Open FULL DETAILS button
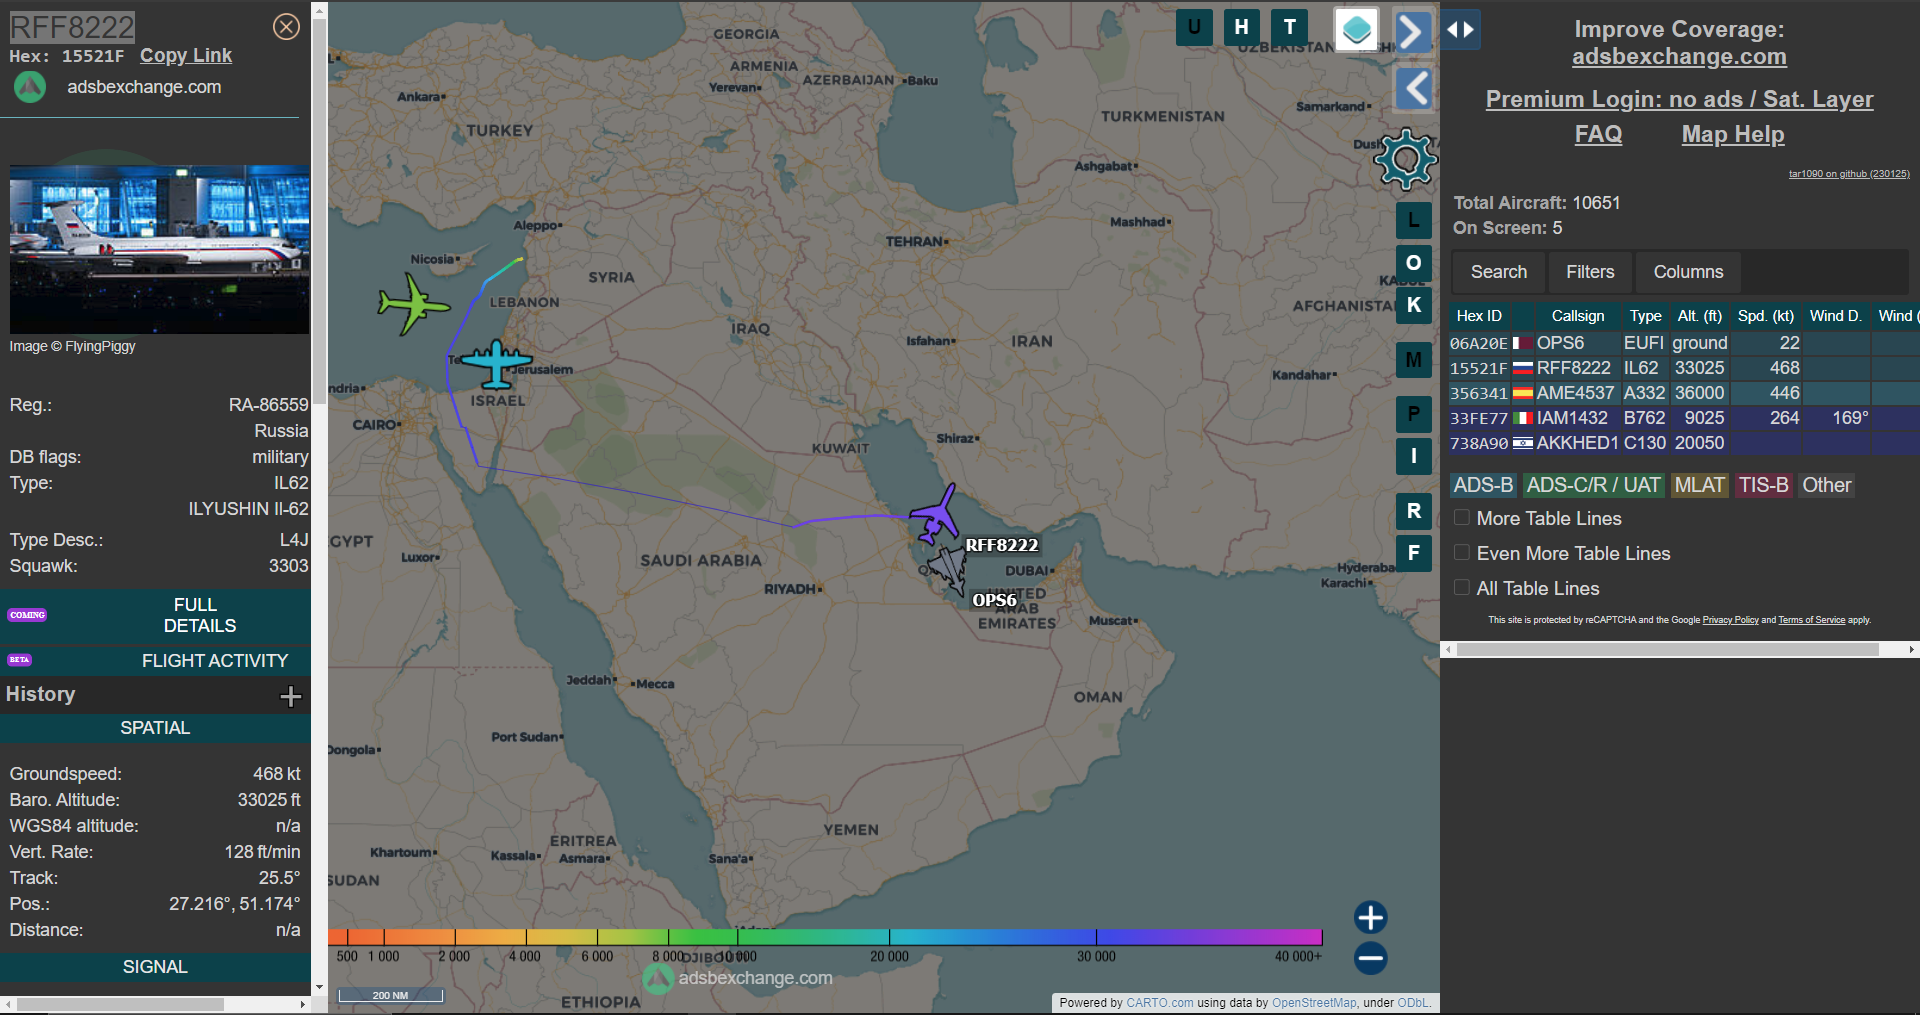Image resolution: width=1920 pixels, height=1015 pixels. (x=155, y=616)
